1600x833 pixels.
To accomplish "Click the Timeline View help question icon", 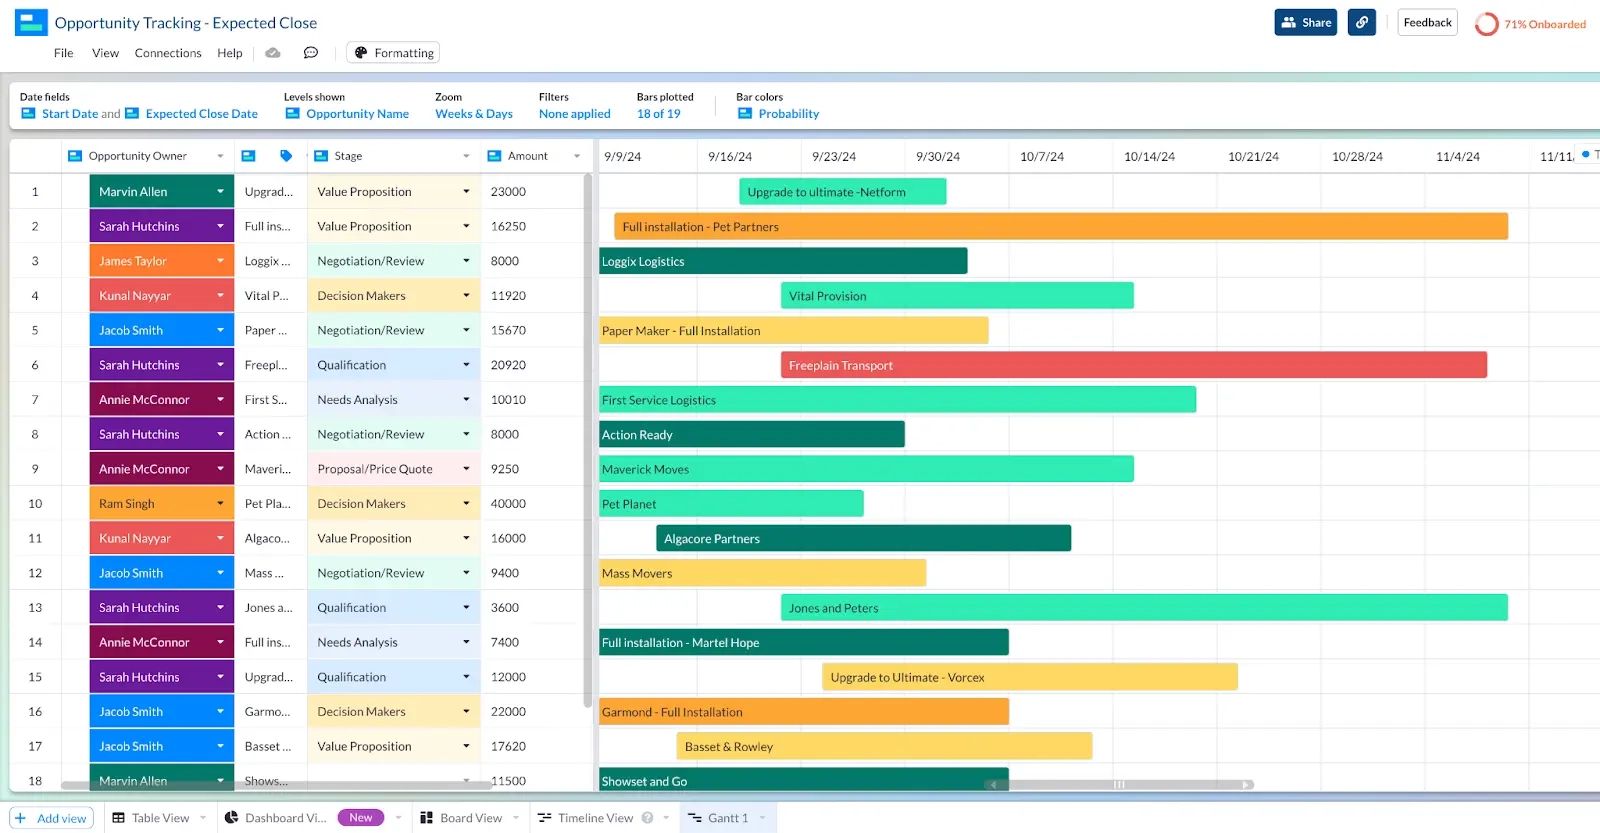I will (x=648, y=818).
